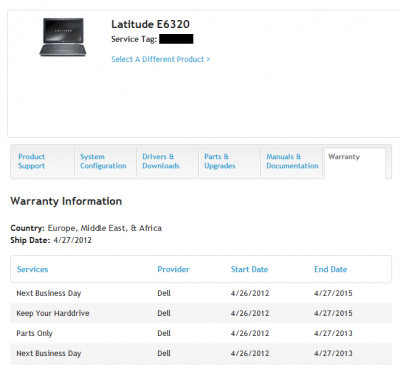
Task: Click Warranty Information heading
Action: [66, 201]
